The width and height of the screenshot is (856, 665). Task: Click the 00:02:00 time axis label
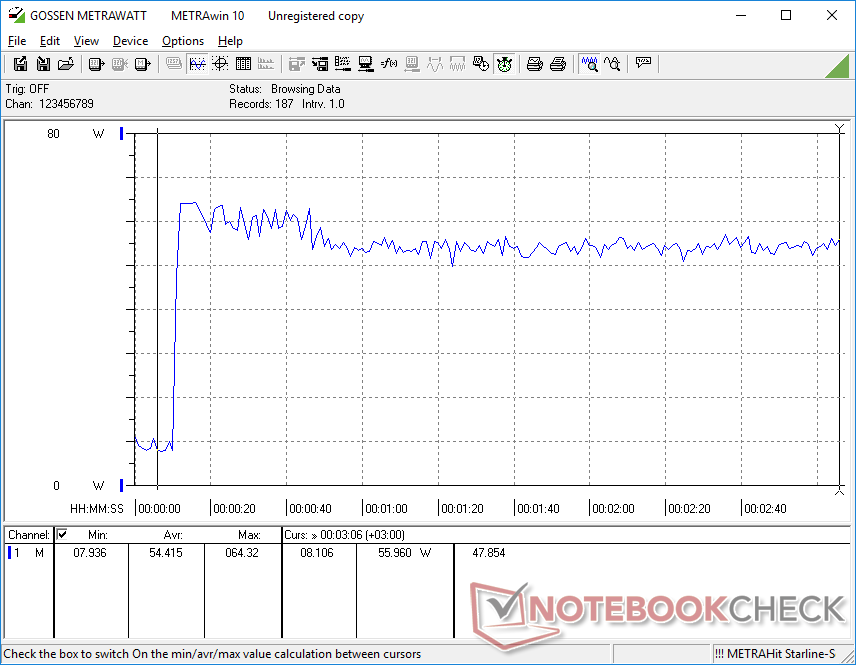click(613, 509)
